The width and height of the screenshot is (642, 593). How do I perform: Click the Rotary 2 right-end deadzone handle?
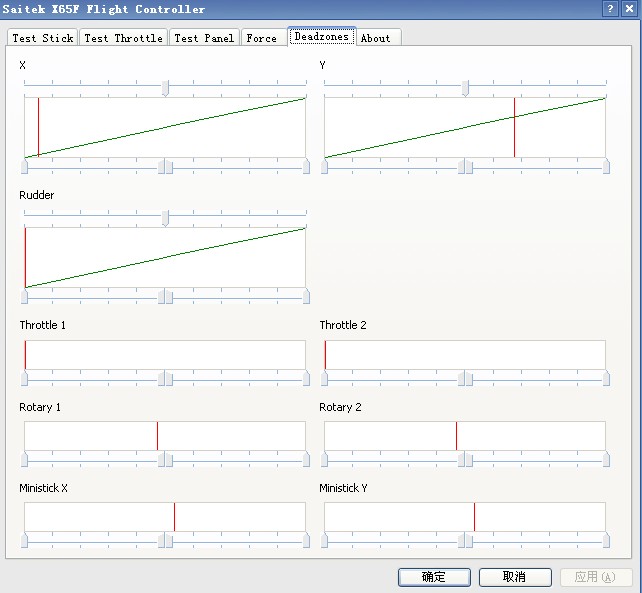point(606,459)
